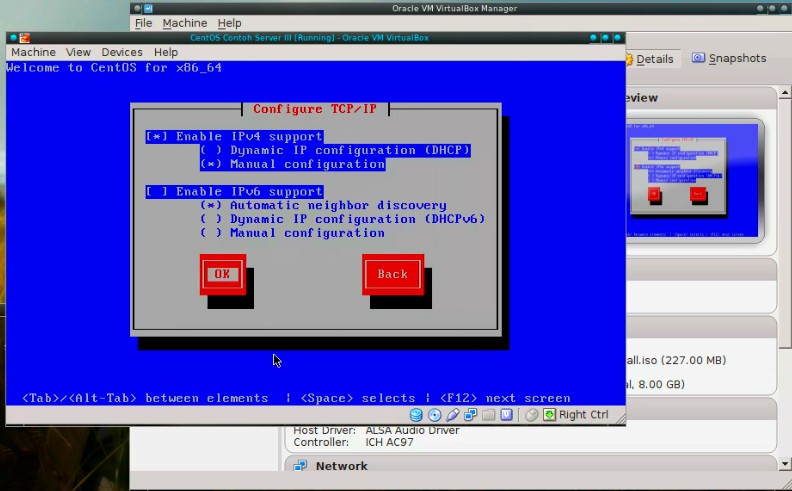The image size is (792, 491).
Task: Click the Configure TCP/IP dialog title
Action: point(315,109)
